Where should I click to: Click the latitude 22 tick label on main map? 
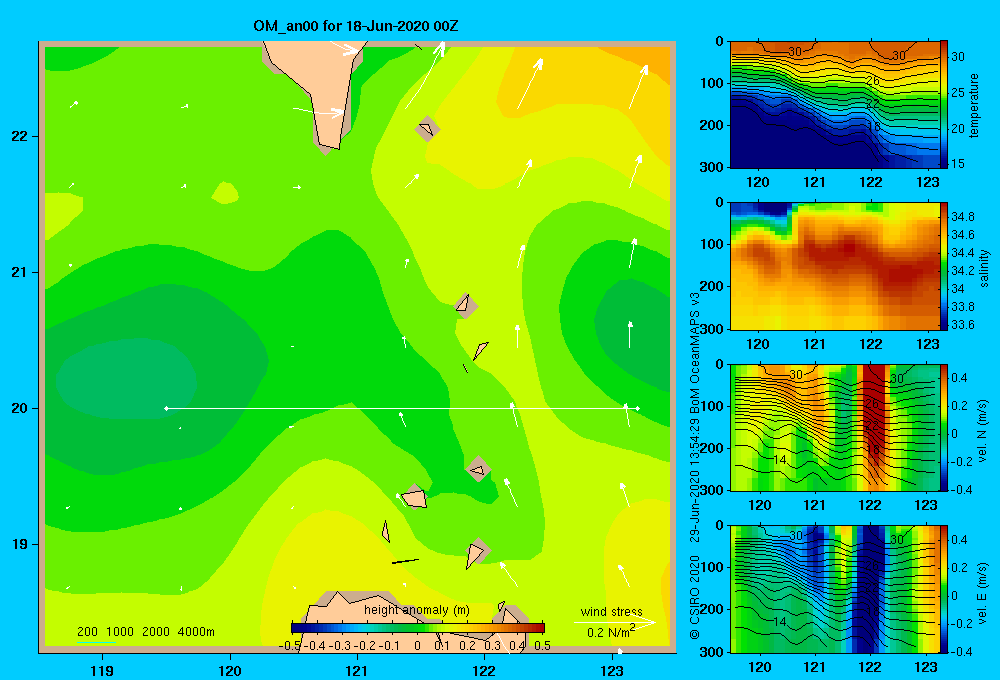[19, 137]
